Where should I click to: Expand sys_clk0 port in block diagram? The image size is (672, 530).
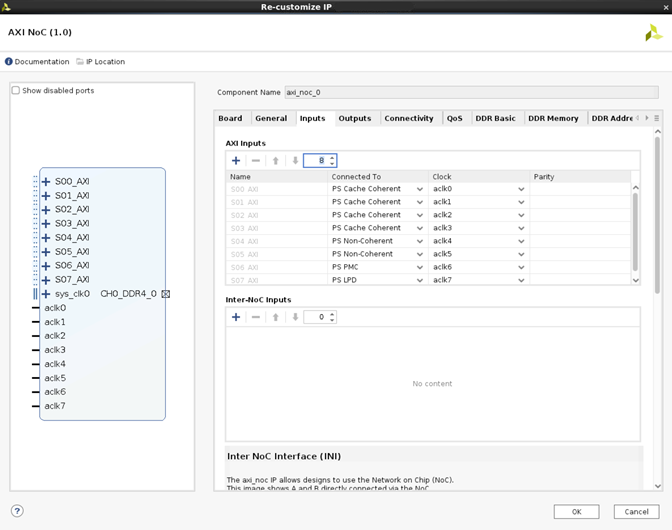point(46,294)
